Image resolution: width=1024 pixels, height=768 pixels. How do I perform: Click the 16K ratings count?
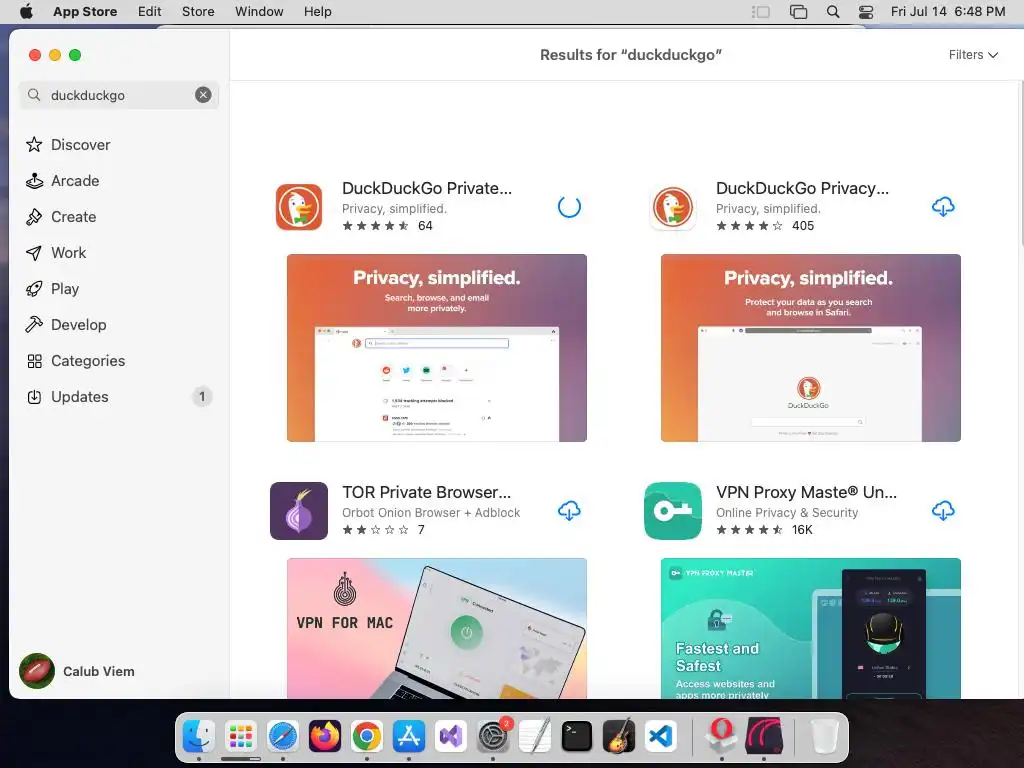coord(802,530)
